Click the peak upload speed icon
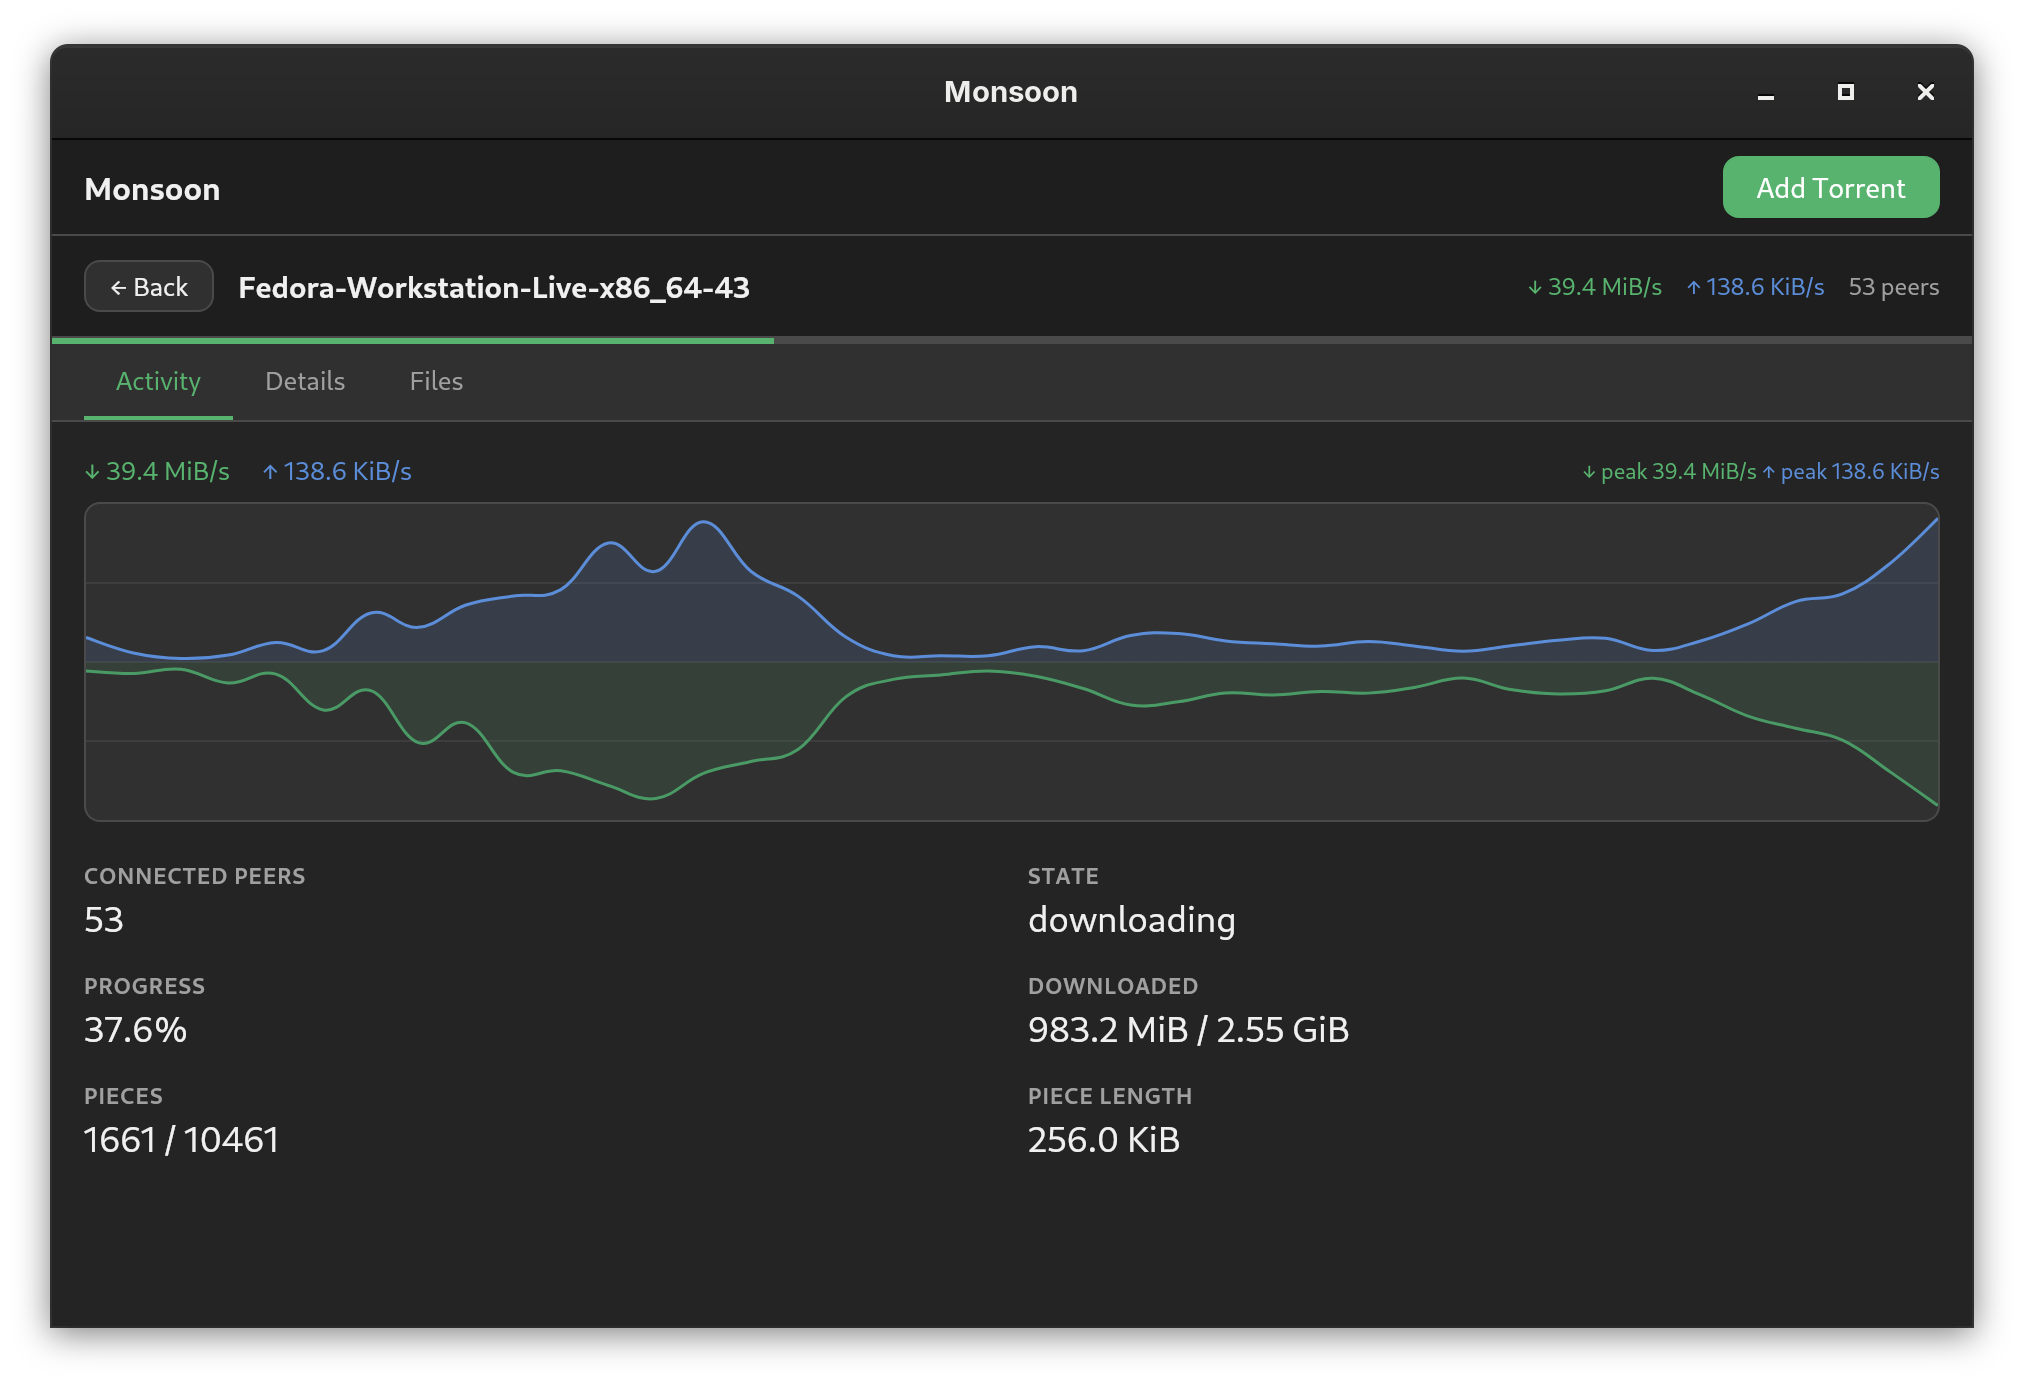This screenshot has height=1384, width=2024. (x=1770, y=471)
